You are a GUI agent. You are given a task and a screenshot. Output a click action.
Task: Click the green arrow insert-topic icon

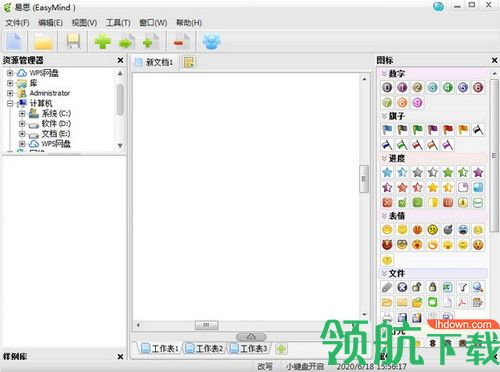pos(126,42)
